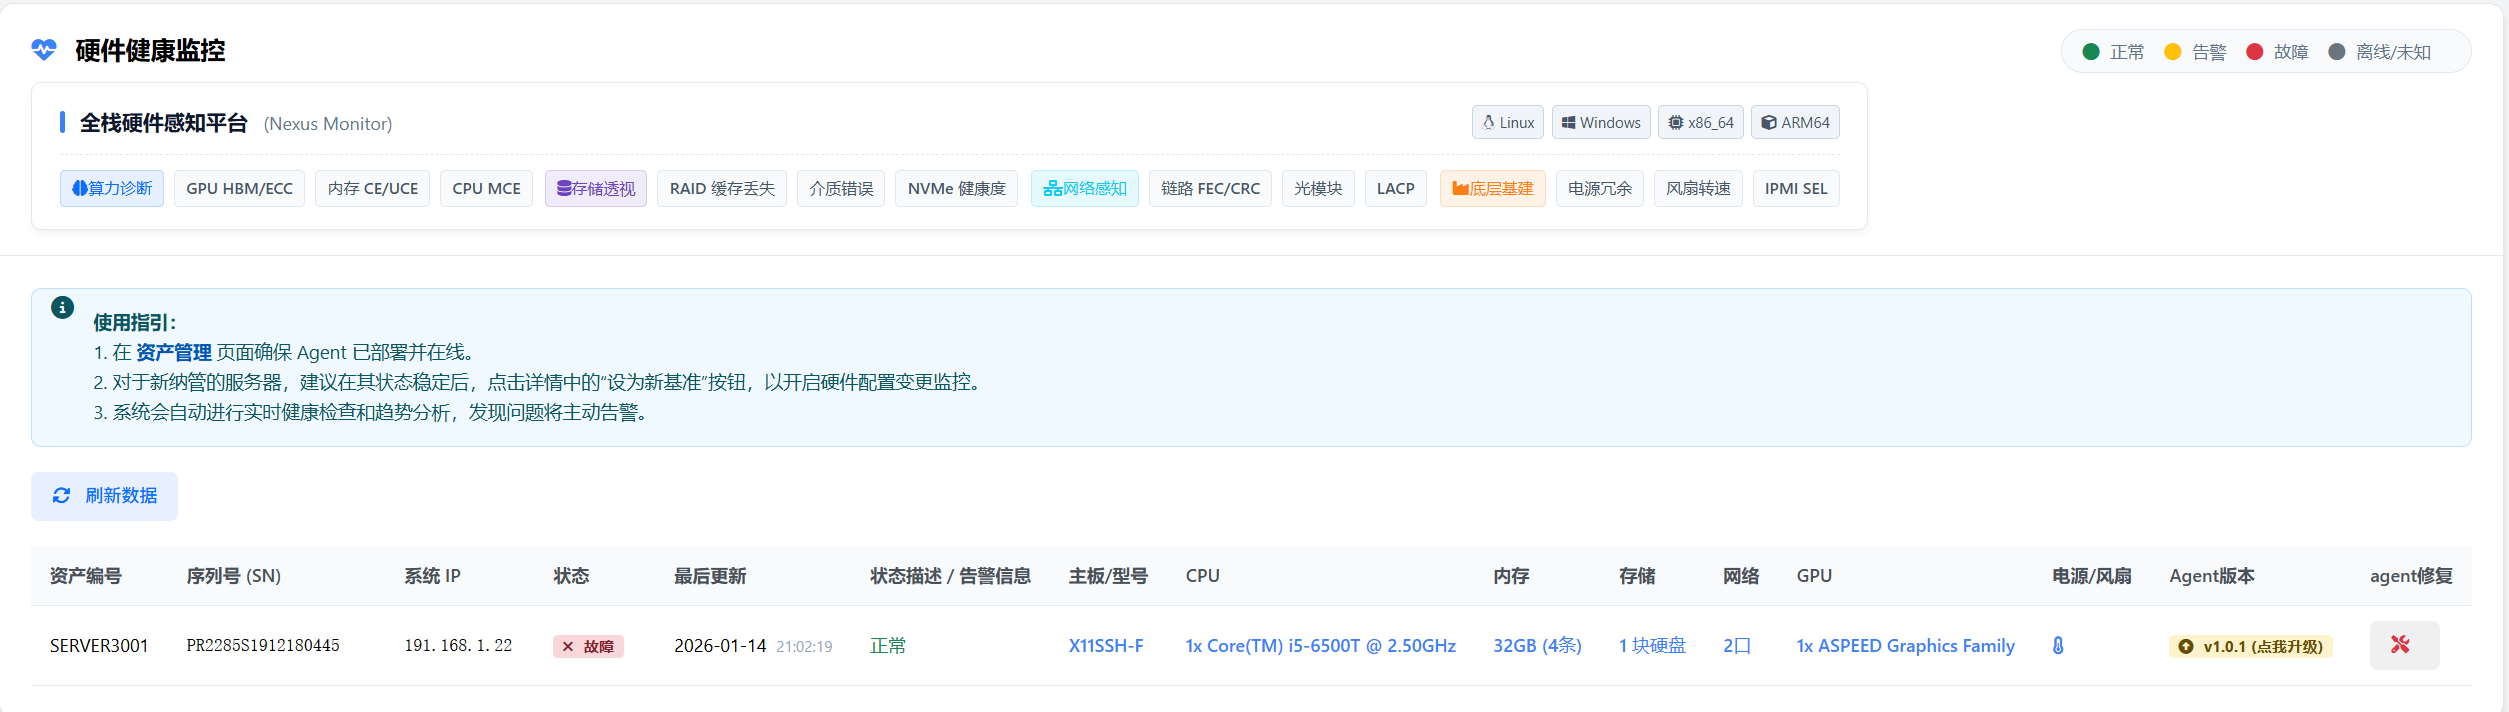The width and height of the screenshot is (2509, 712).
Task: Click the heartbeat icon beside 硬件健康监控
Action: [x=44, y=50]
